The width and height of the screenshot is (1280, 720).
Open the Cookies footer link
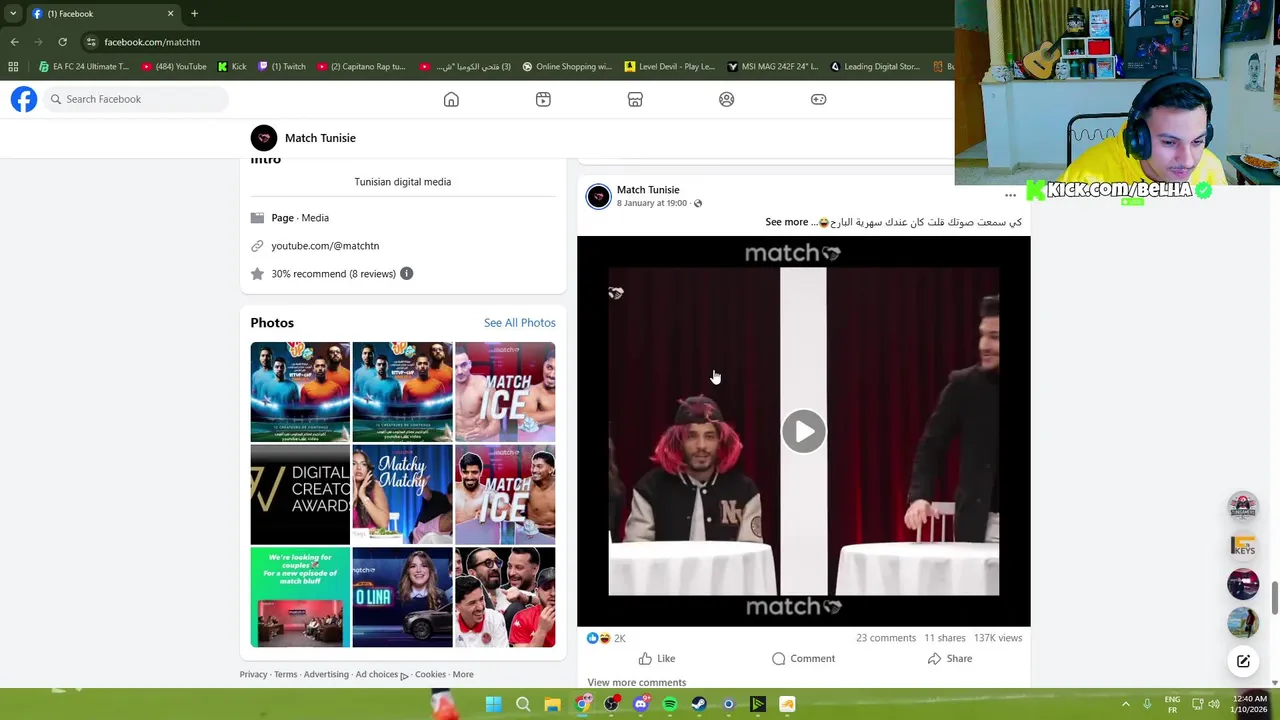point(430,674)
